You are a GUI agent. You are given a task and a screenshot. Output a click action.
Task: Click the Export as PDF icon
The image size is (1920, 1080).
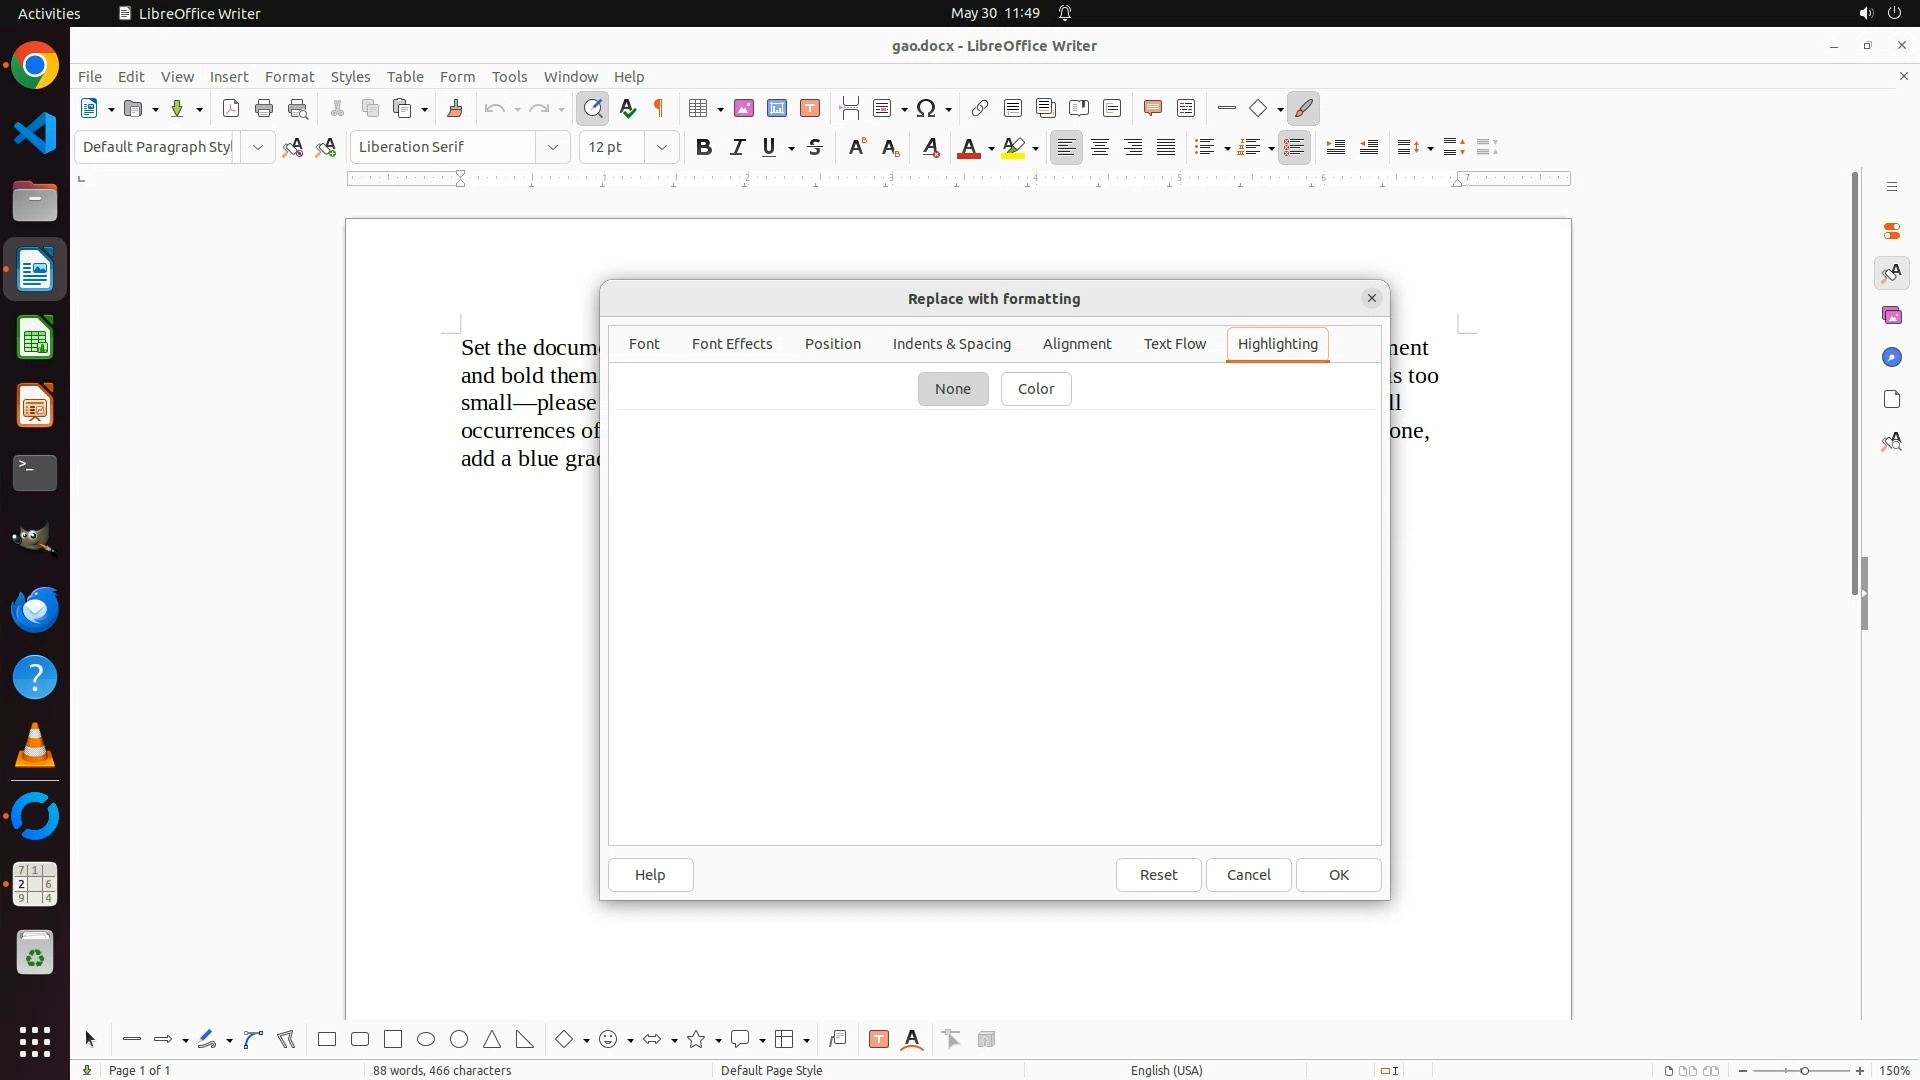231,108
